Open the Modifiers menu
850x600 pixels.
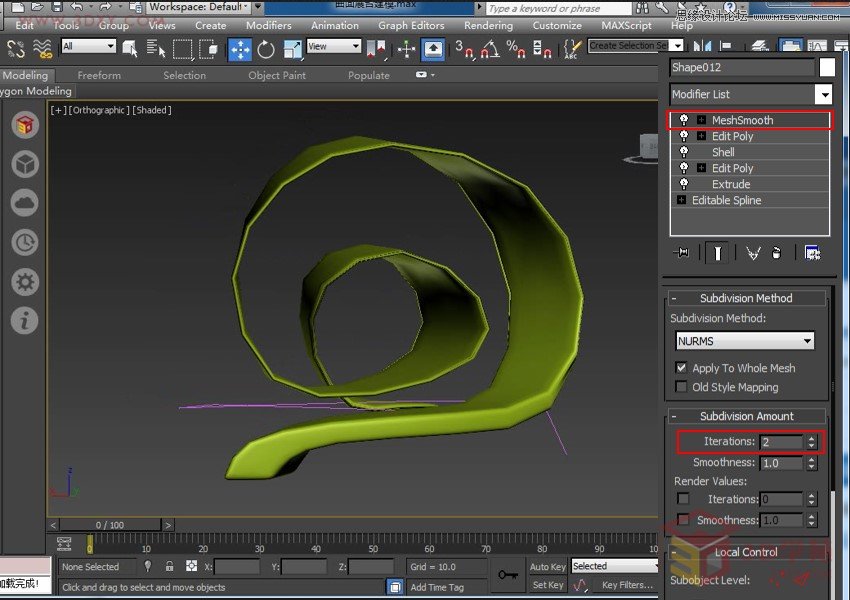click(x=268, y=25)
